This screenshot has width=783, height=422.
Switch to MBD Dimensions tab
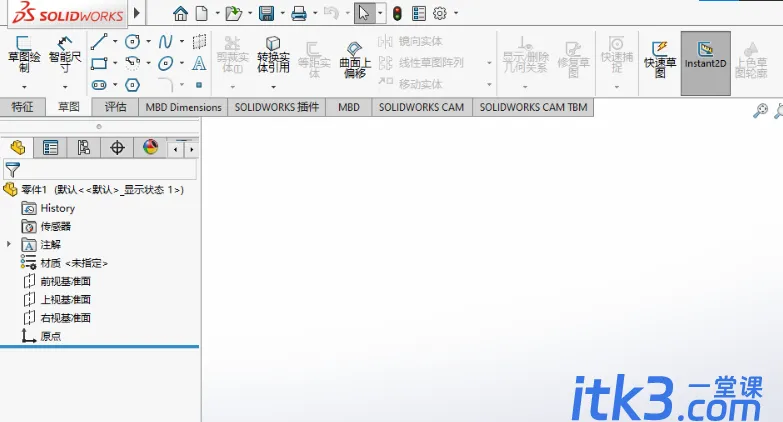183,107
